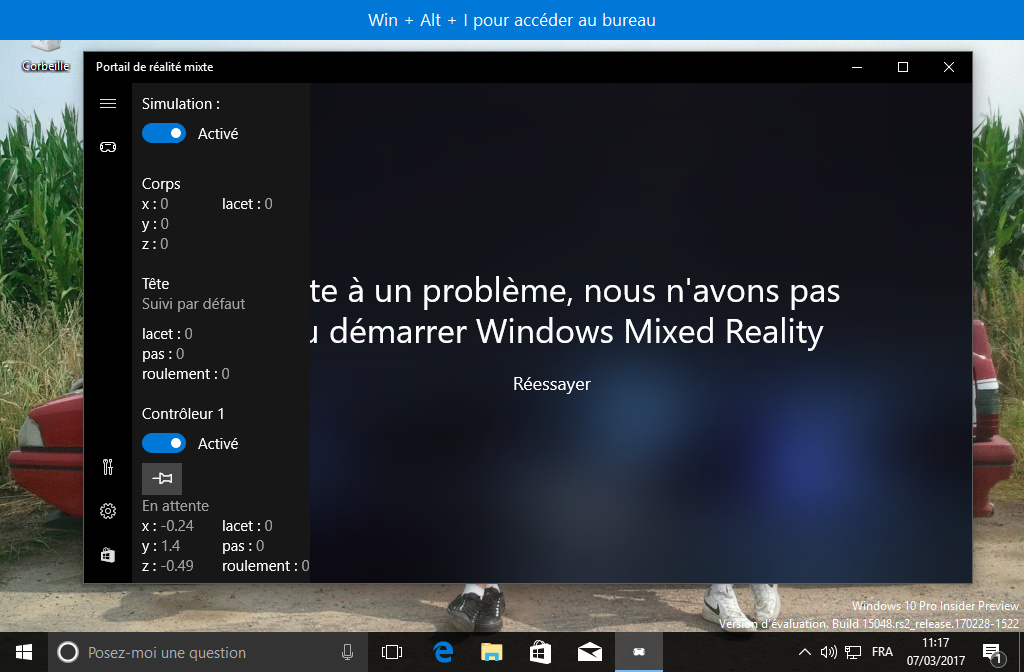Open the Windows Store from the taskbar
Screen dimensions: 1024x672
point(540,652)
